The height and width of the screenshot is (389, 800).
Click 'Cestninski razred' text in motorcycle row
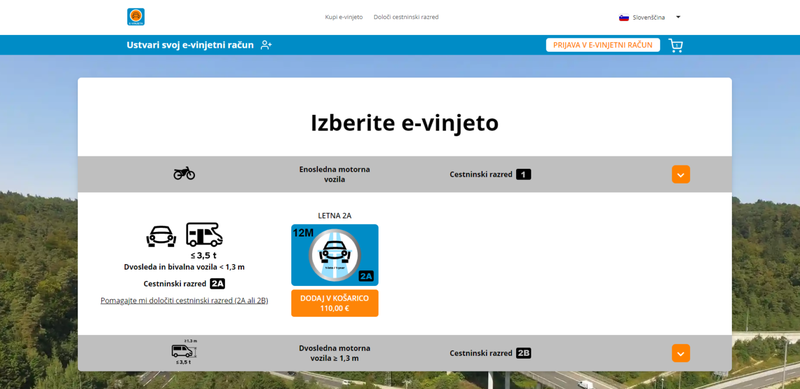481,175
